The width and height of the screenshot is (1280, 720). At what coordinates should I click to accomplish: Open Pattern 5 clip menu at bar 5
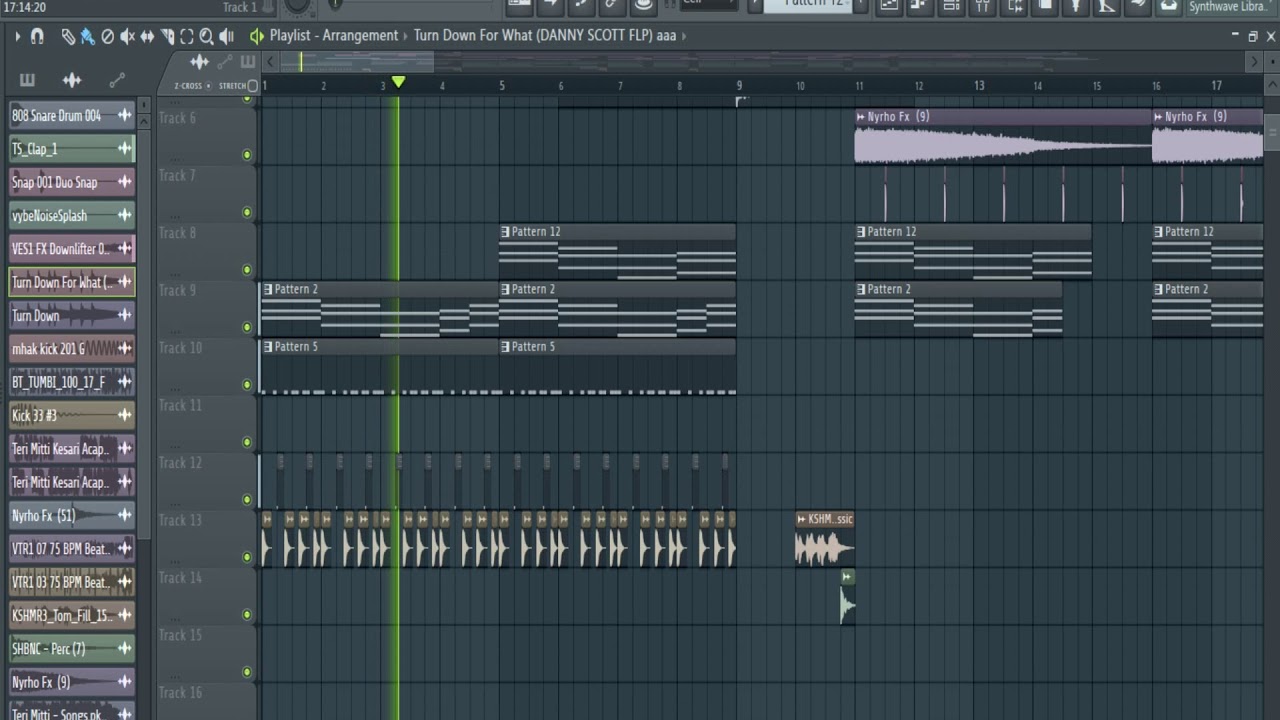pos(505,347)
